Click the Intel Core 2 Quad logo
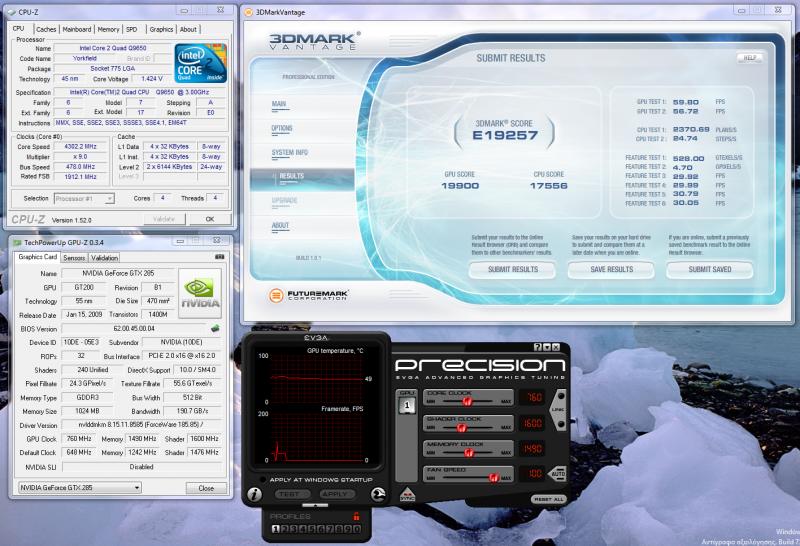The width and height of the screenshot is (800, 546). click(x=201, y=63)
